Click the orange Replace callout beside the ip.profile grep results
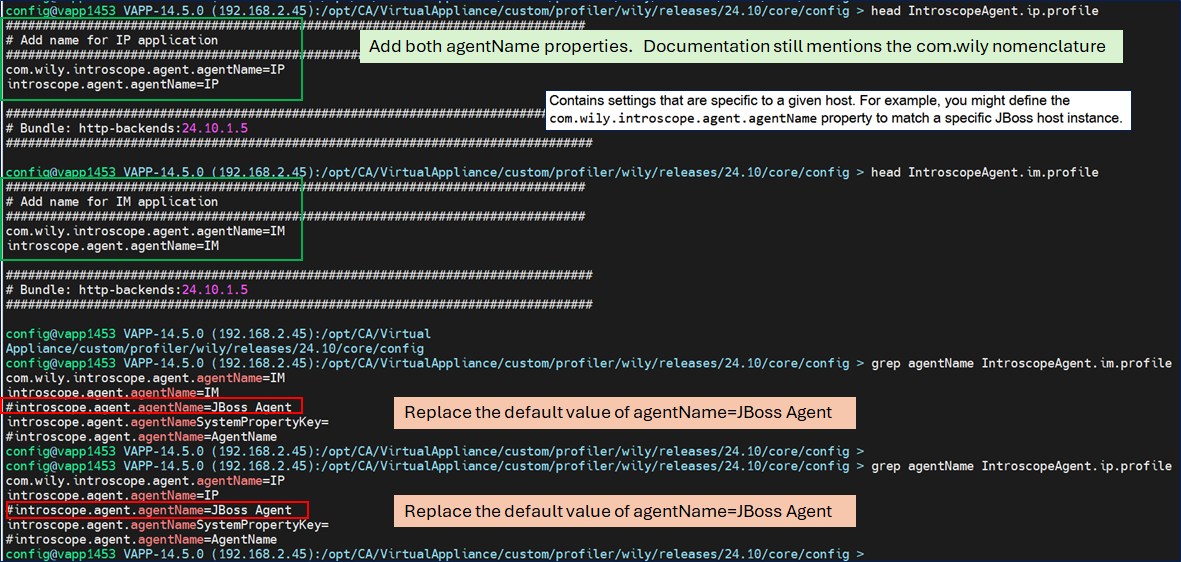Viewport: 1181px width, 562px height. 625,511
